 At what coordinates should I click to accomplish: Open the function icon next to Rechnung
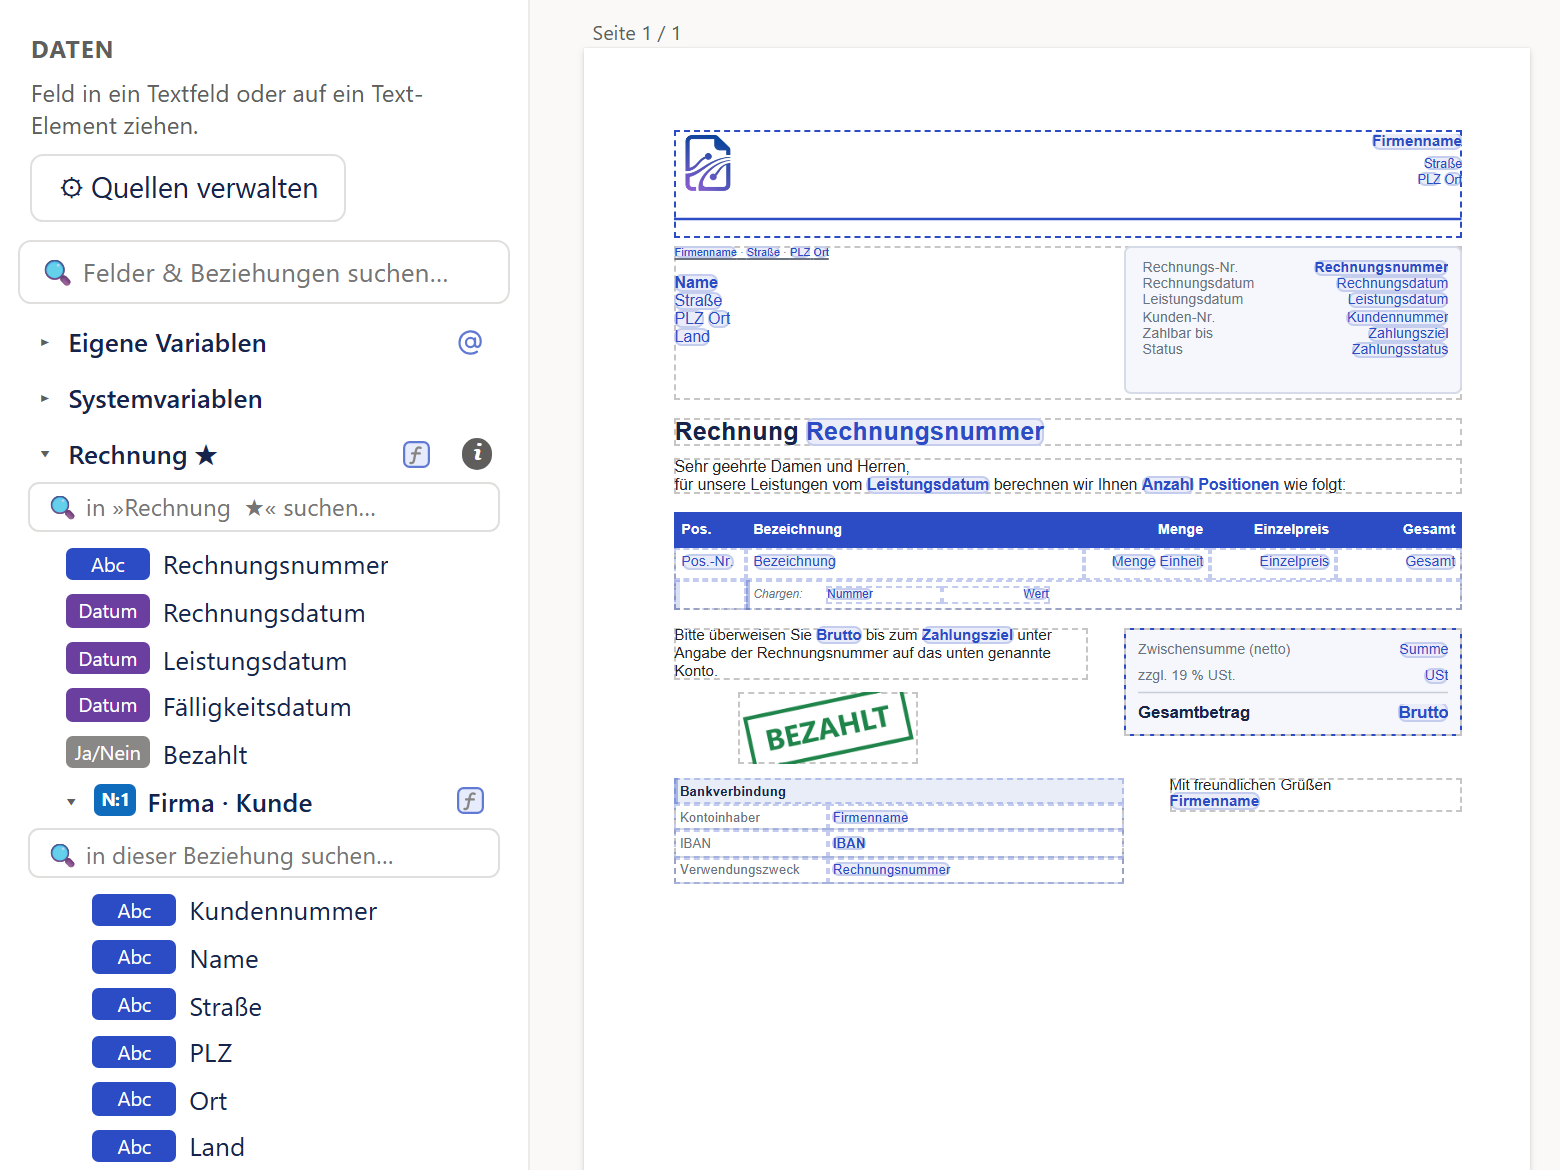(416, 455)
